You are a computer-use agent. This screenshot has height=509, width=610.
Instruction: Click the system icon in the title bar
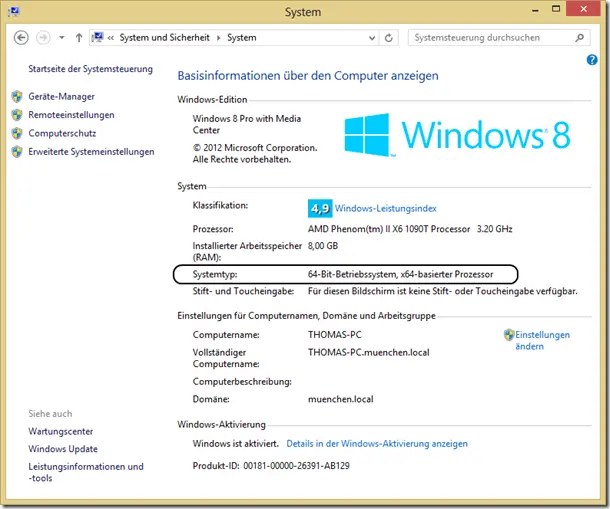tap(14, 11)
